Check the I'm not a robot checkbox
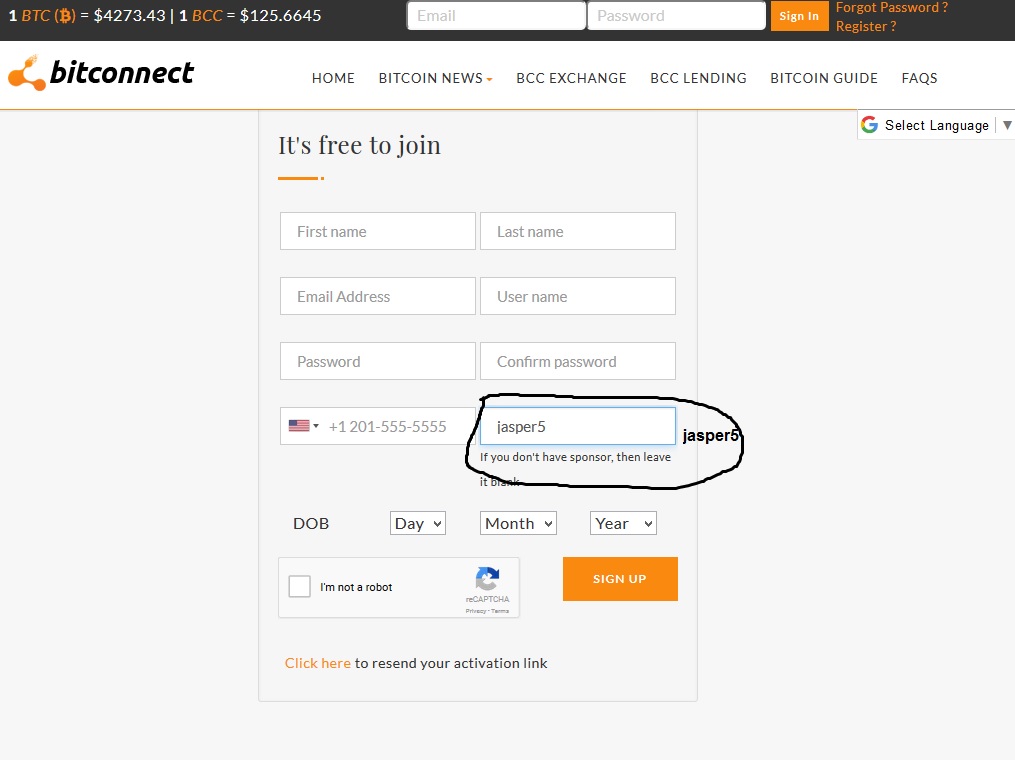 (x=299, y=587)
